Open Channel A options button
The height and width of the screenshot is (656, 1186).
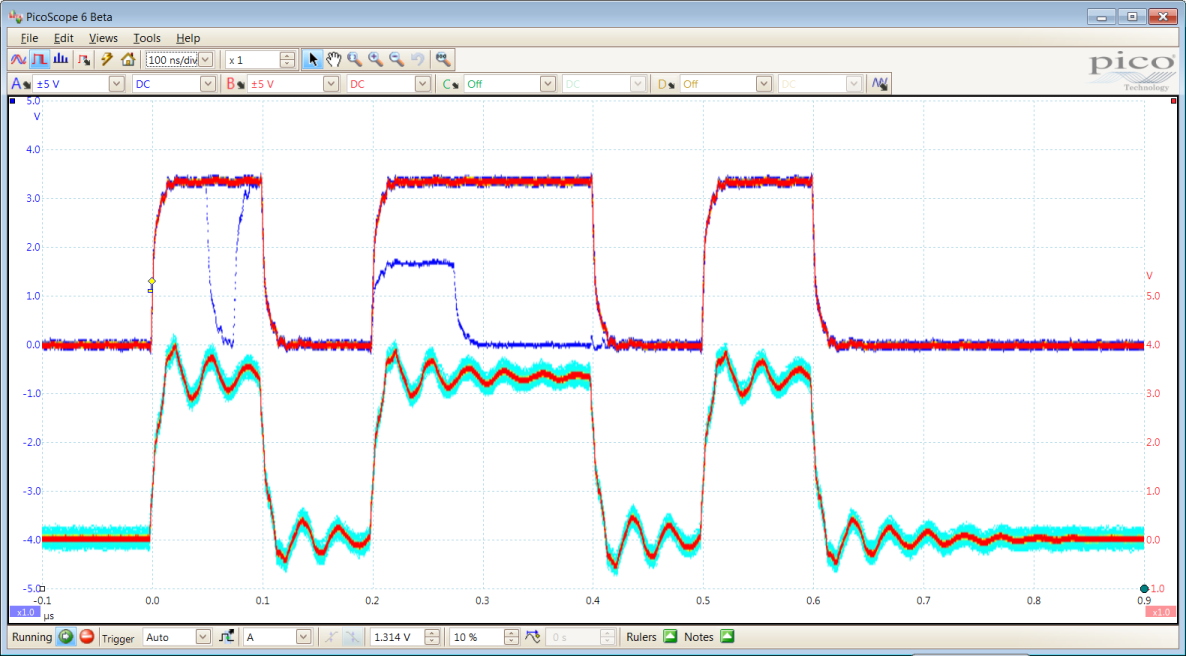(20, 84)
